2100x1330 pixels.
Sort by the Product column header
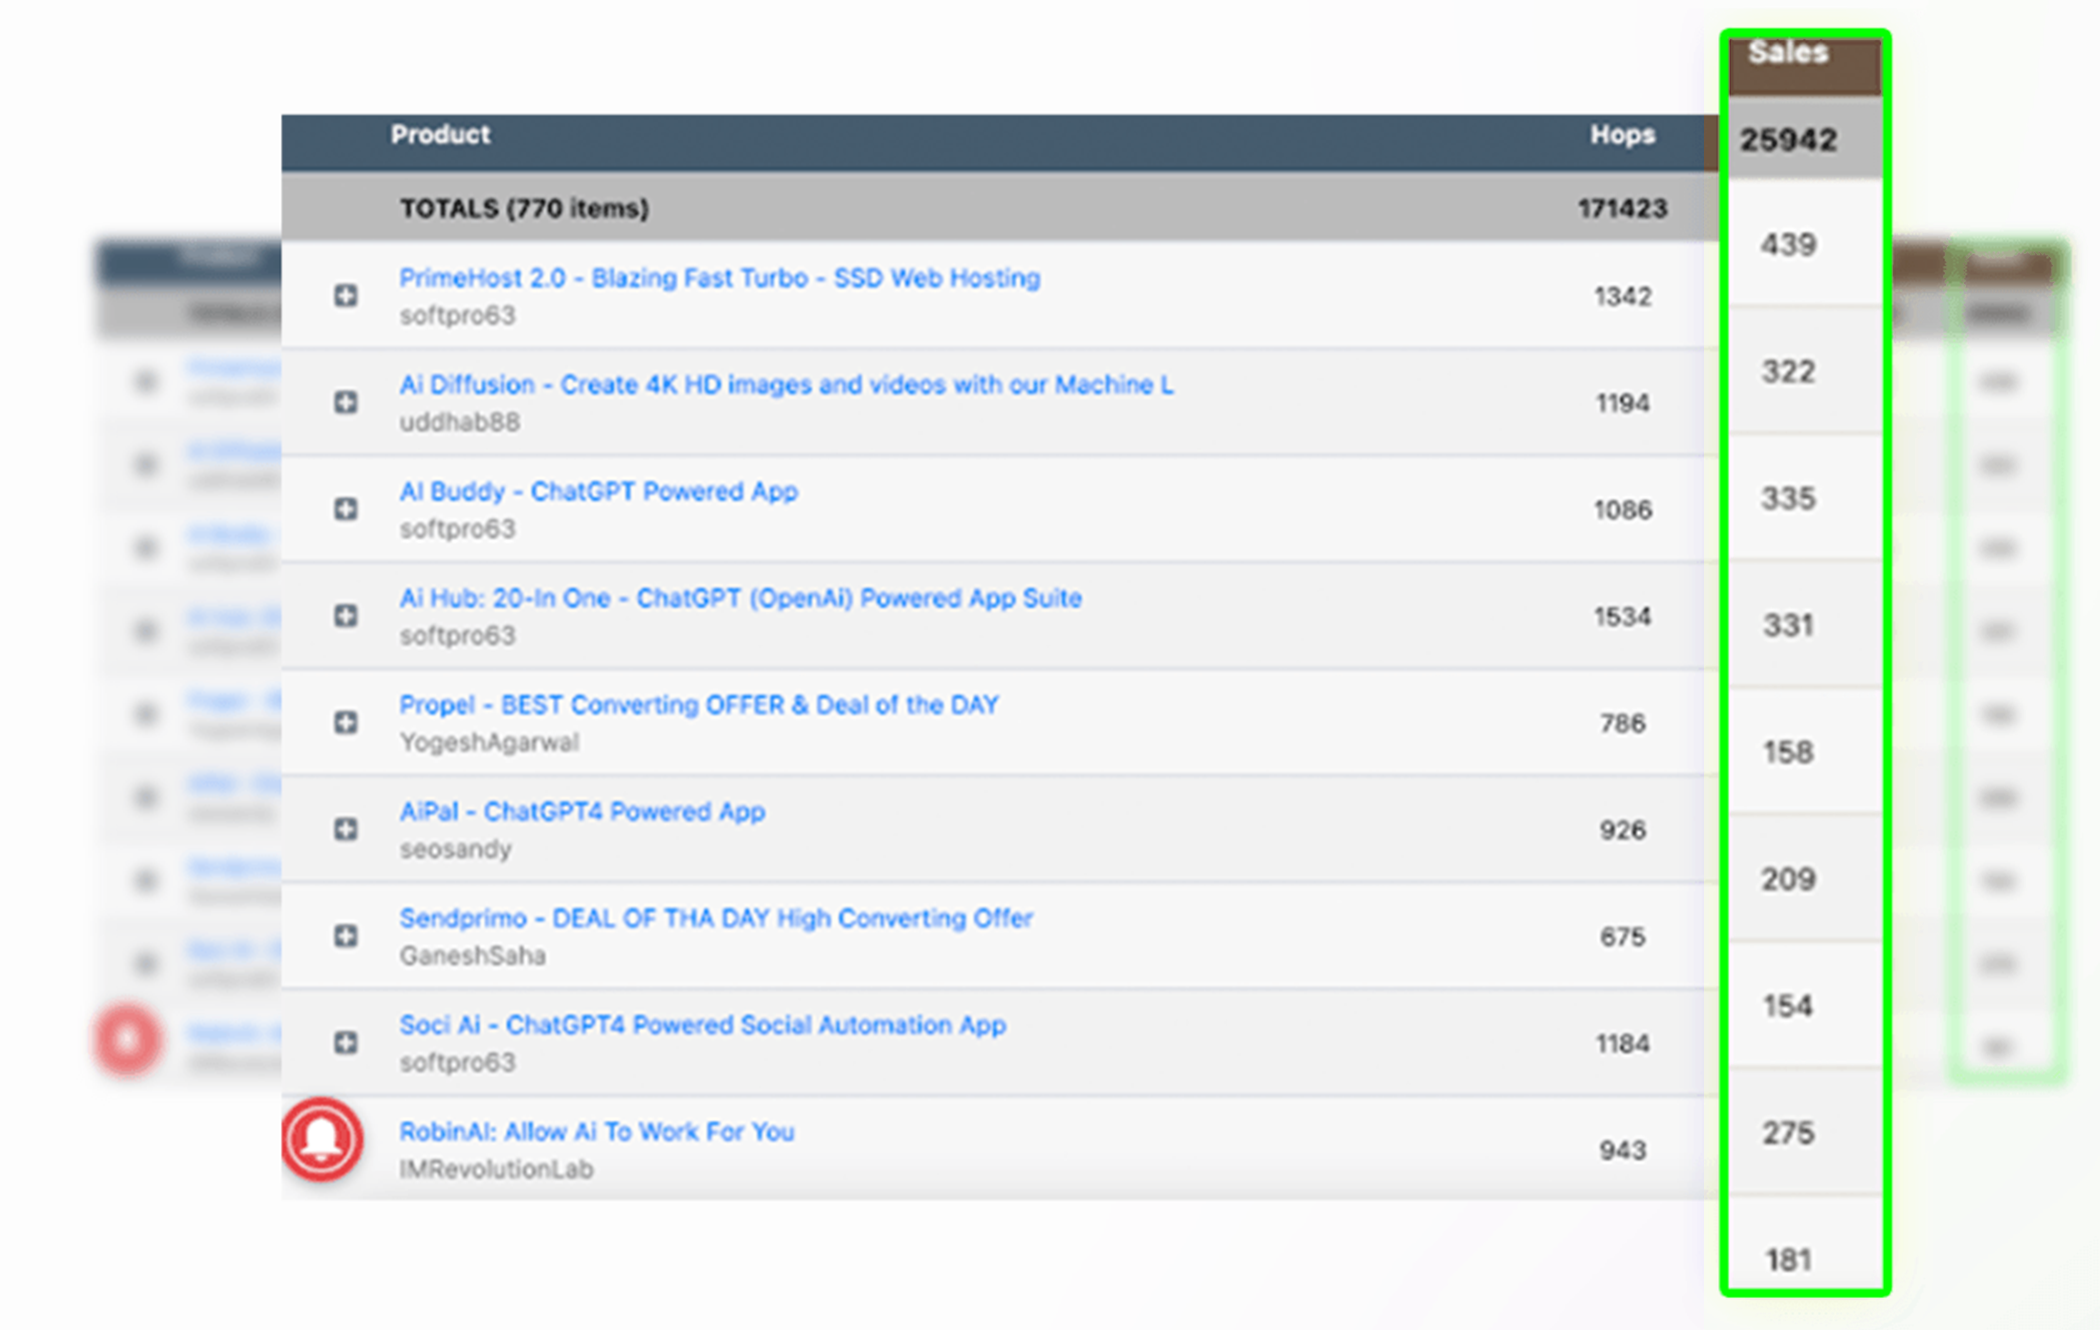[x=440, y=135]
